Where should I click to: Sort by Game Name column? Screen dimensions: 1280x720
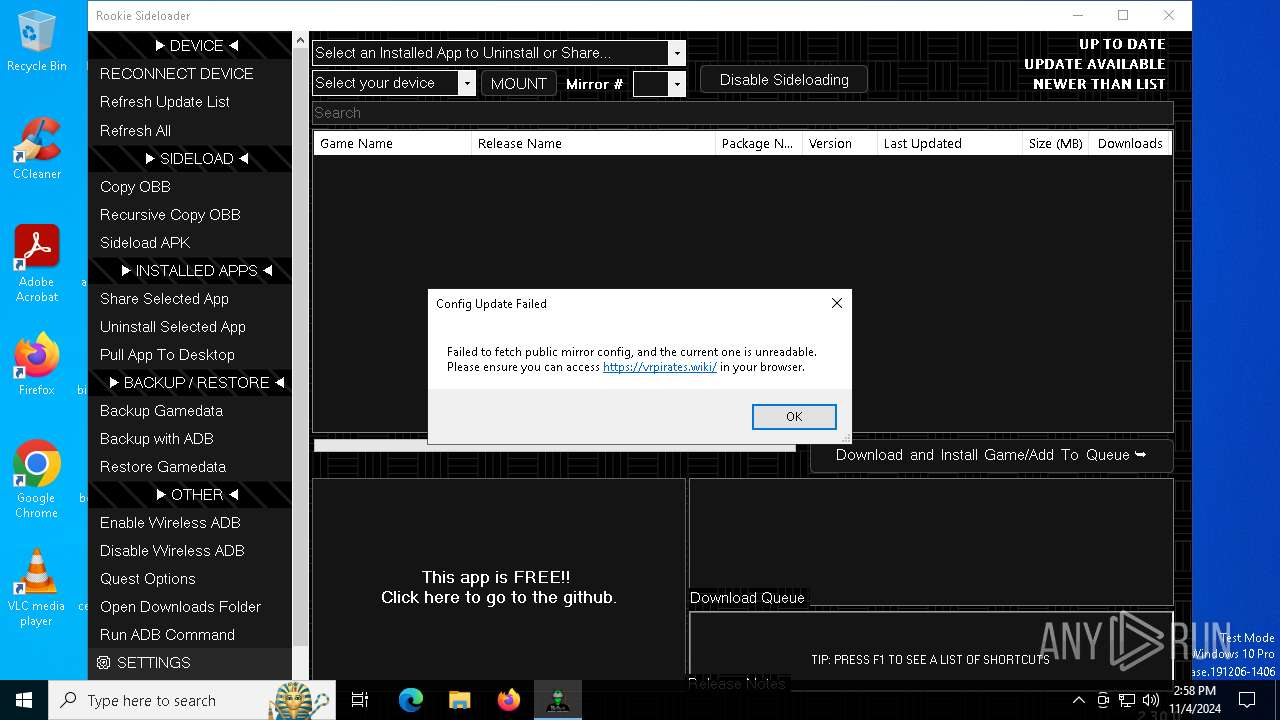click(x=391, y=143)
